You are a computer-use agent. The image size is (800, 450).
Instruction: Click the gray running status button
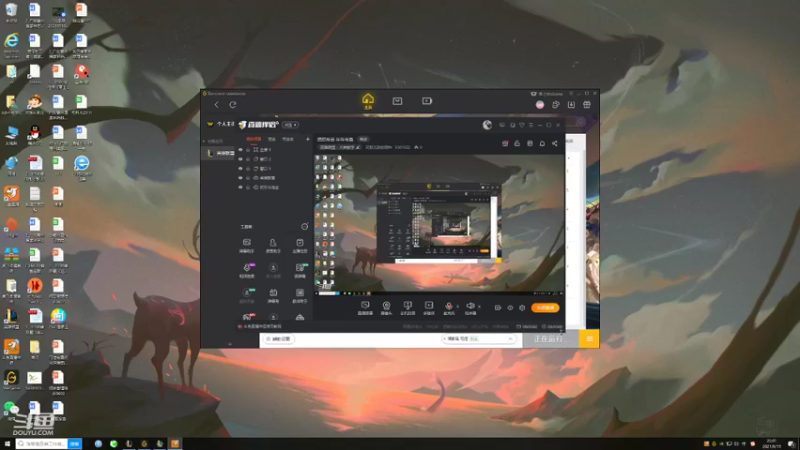coord(551,339)
